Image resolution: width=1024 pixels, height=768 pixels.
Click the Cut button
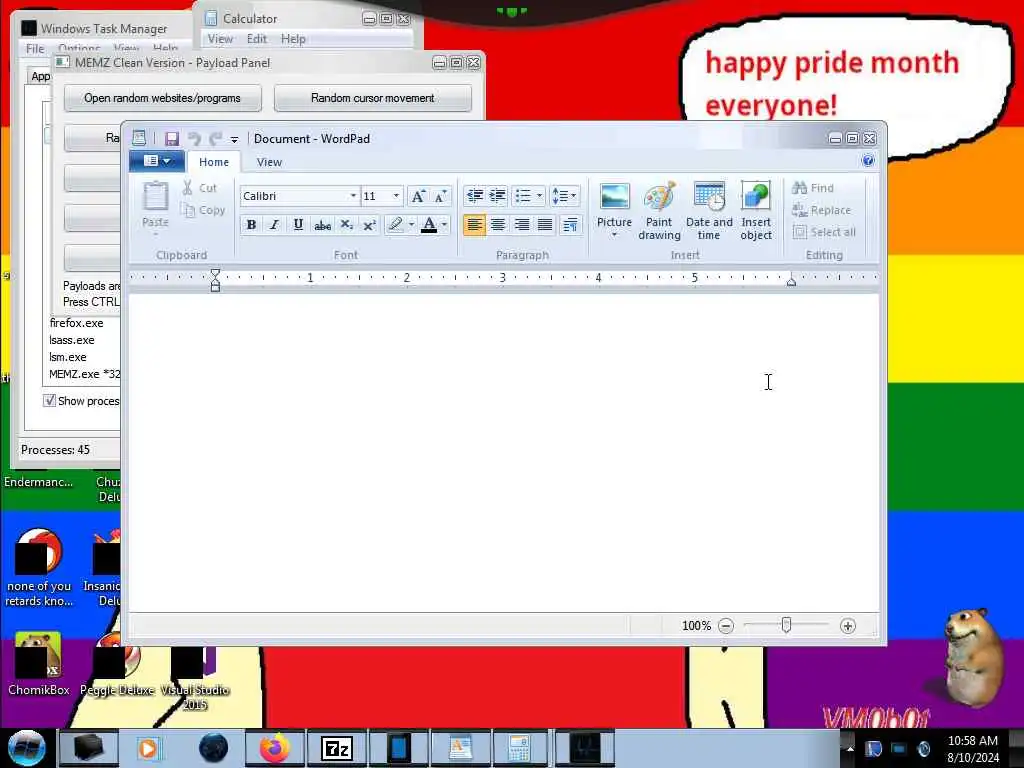click(x=200, y=188)
